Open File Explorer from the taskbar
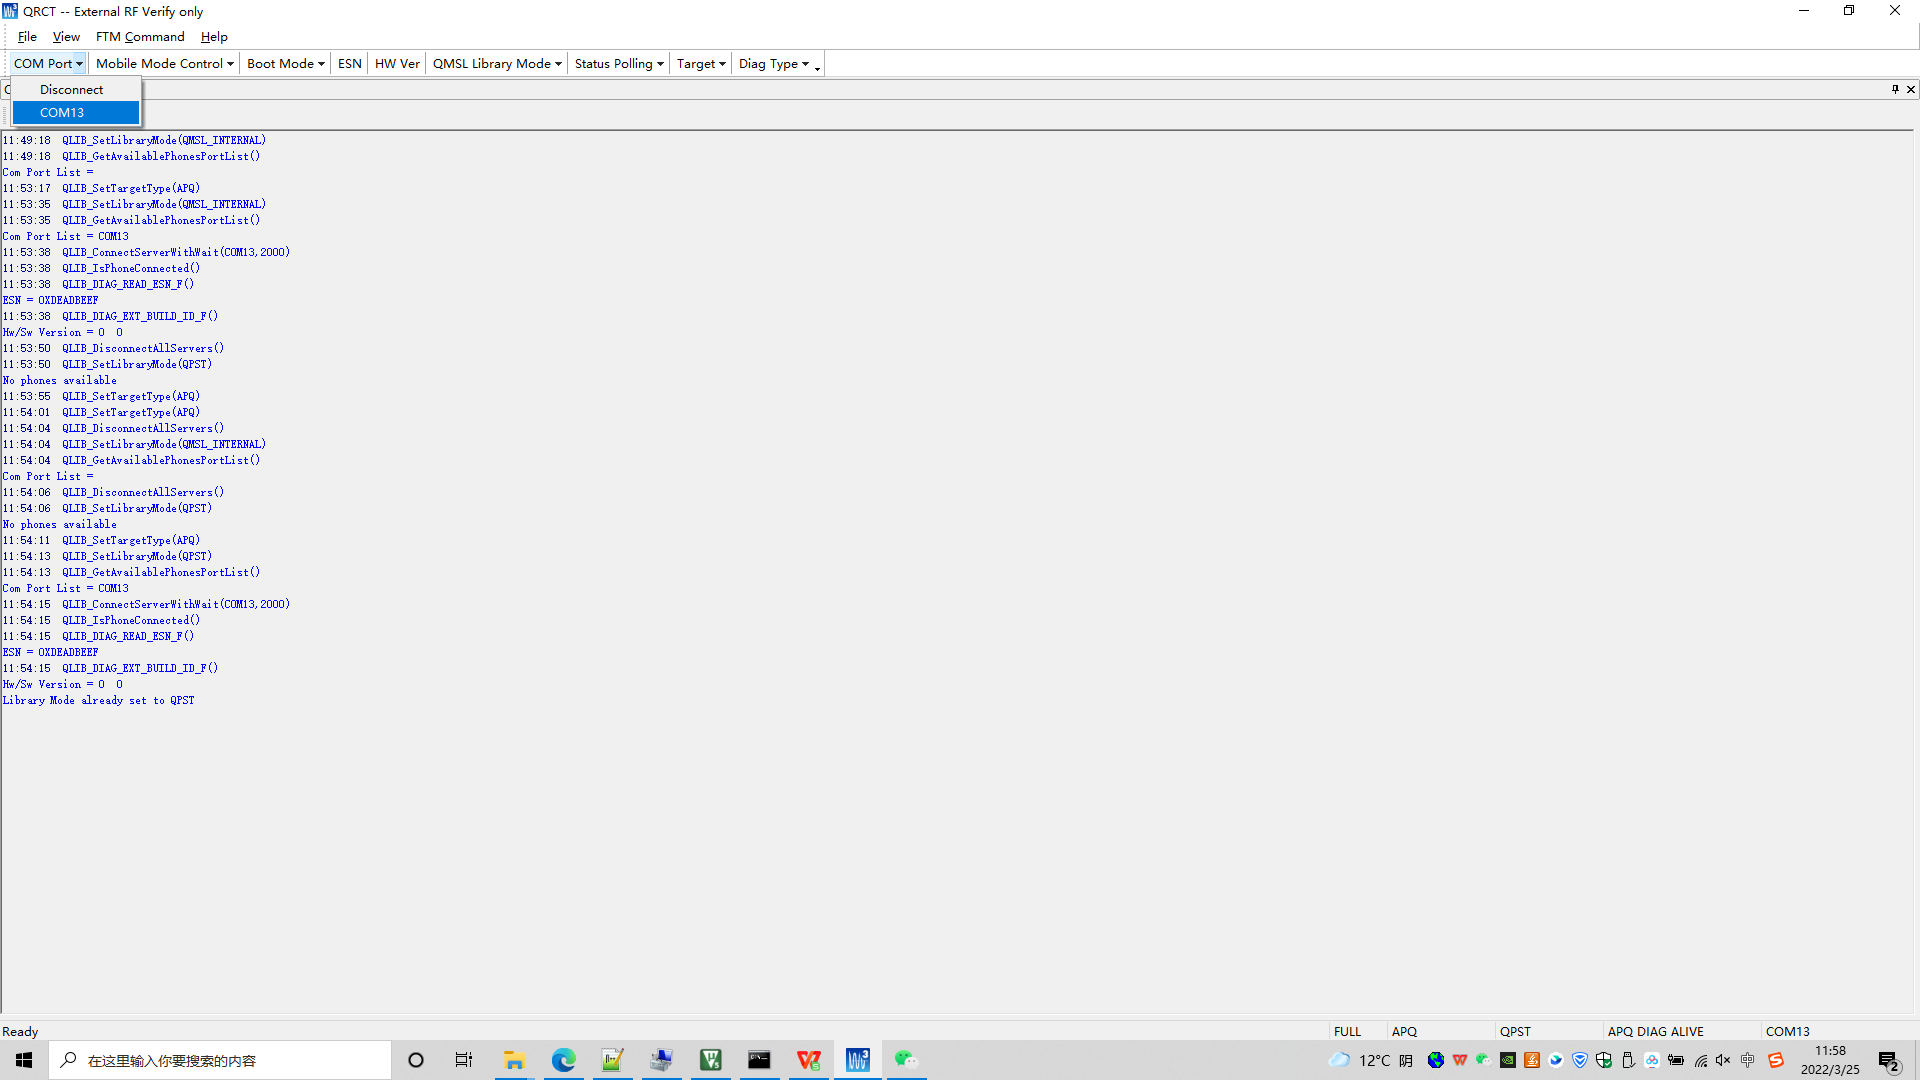The image size is (1920, 1080). point(514,1060)
